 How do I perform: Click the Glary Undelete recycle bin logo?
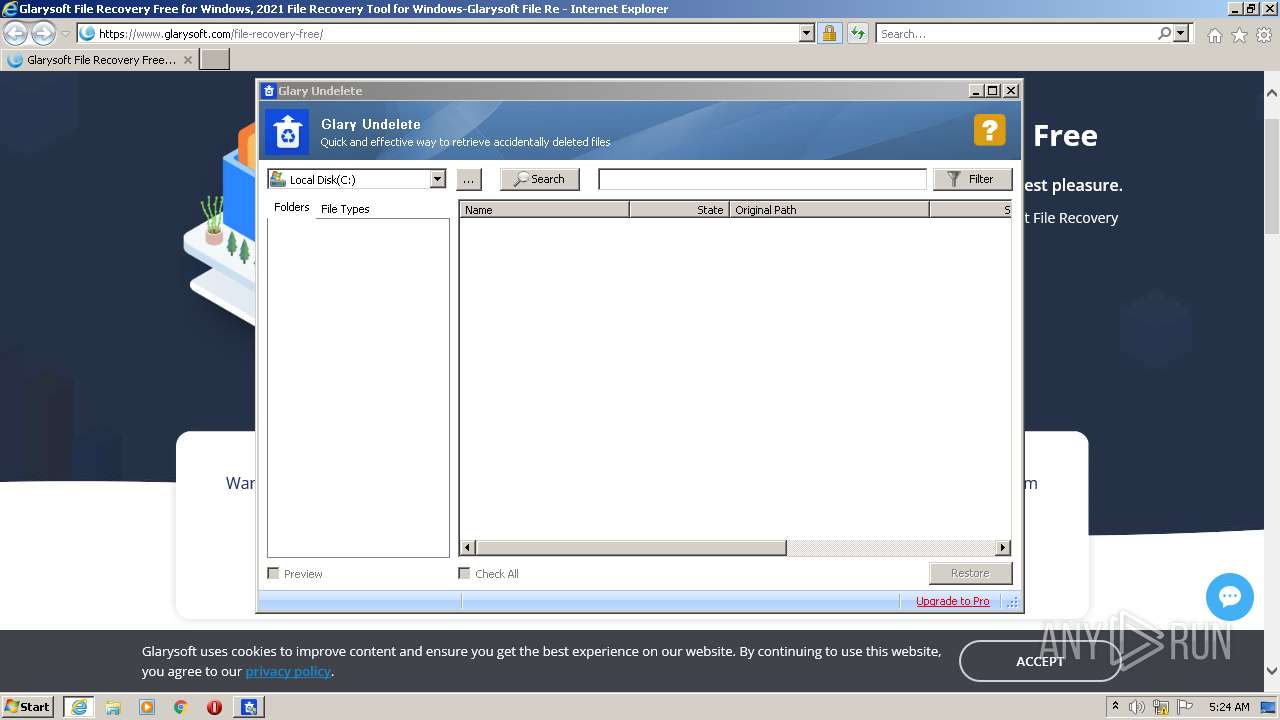tap(287, 132)
